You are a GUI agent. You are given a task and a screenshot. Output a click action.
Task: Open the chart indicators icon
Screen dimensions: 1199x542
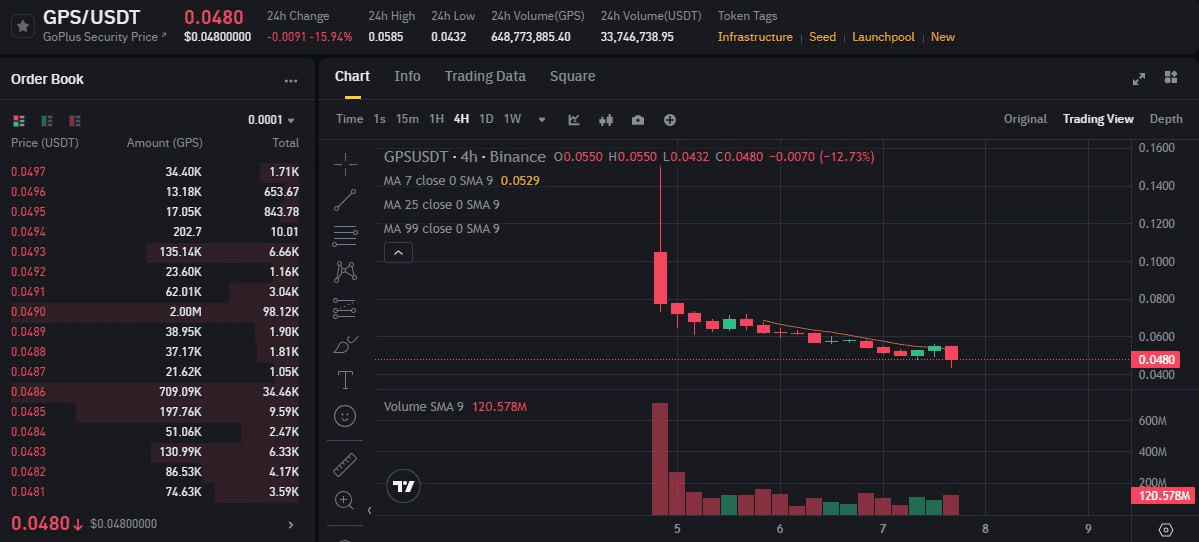coord(574,119)
